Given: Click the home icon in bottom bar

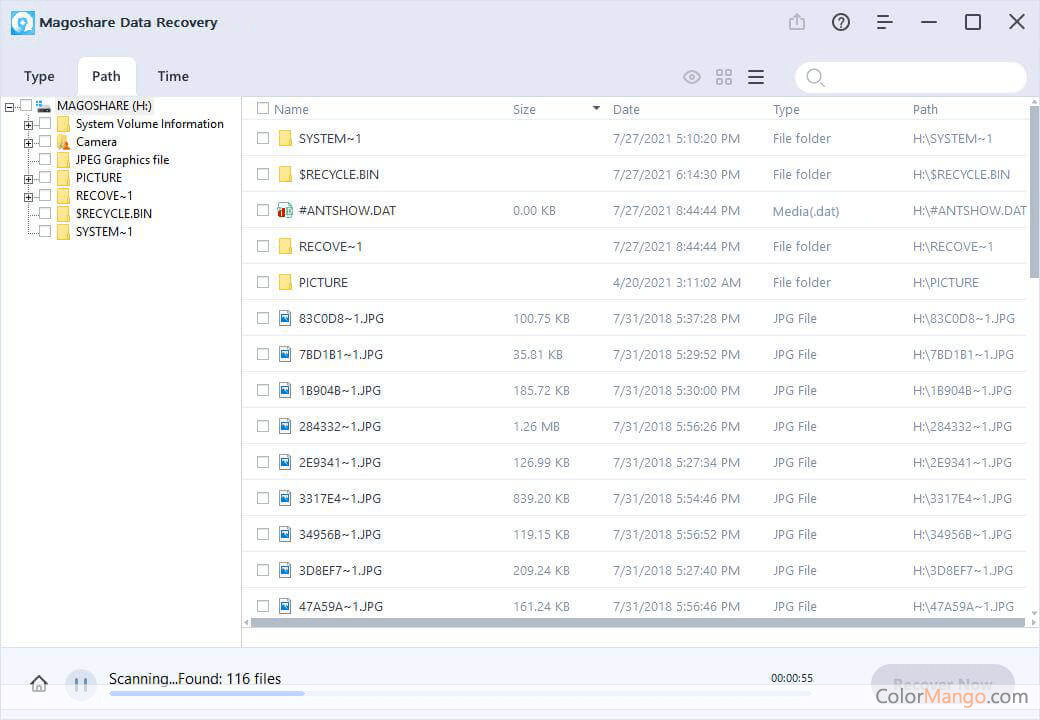Looking at the screenshot, I should [39, 684].
